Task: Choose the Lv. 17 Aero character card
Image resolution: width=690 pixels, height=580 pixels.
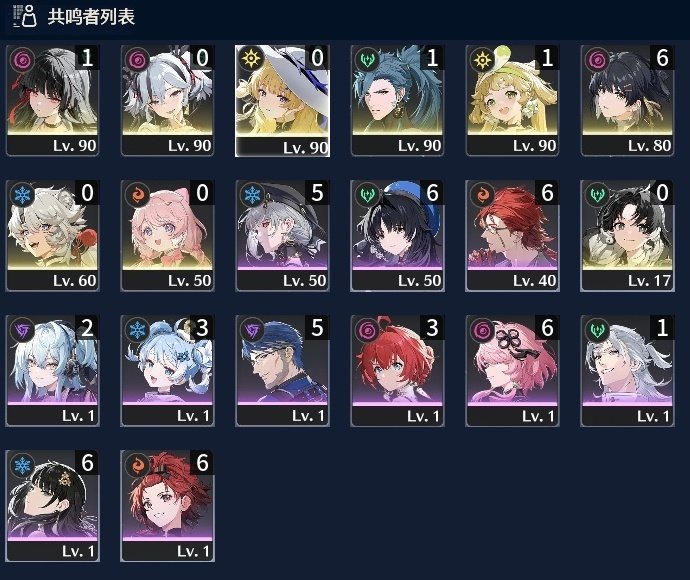Action: click(628, 236)
